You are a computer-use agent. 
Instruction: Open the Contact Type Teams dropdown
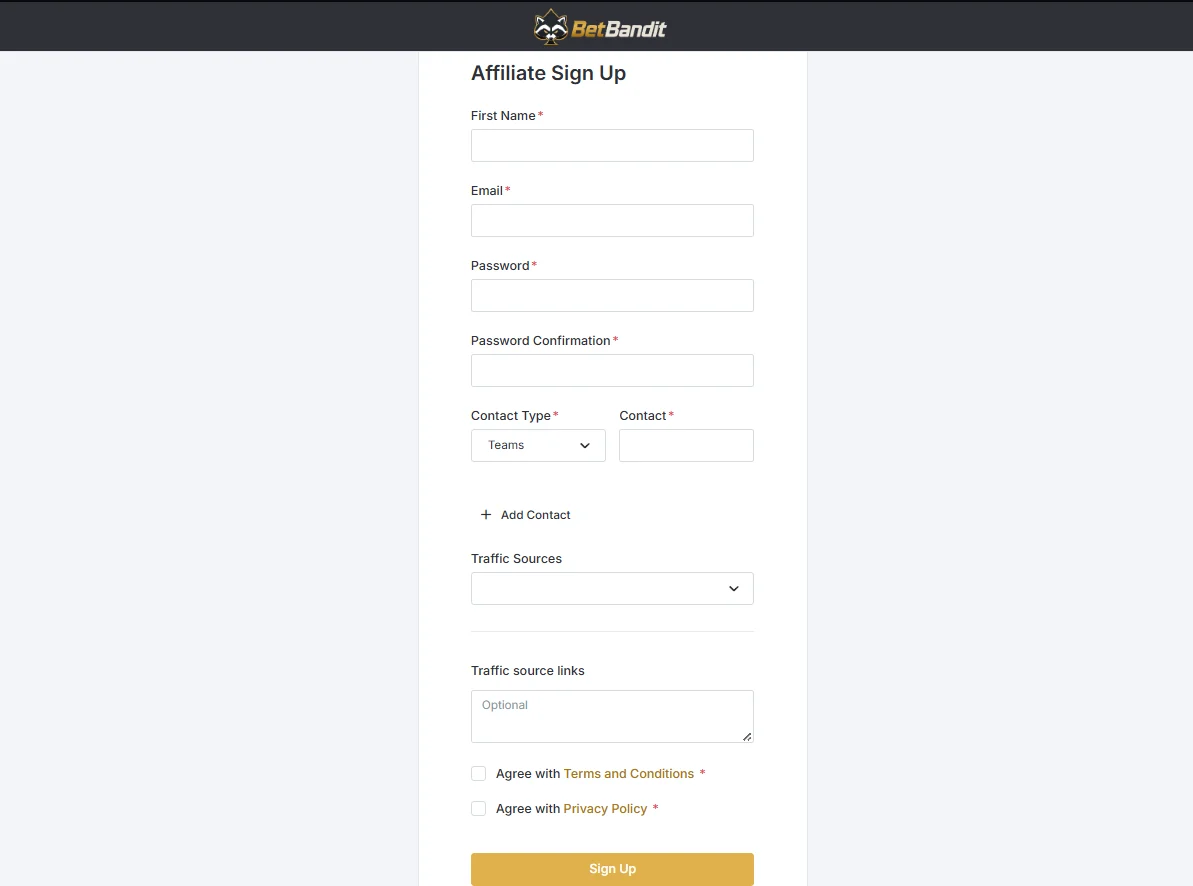[x=538, y=445]
